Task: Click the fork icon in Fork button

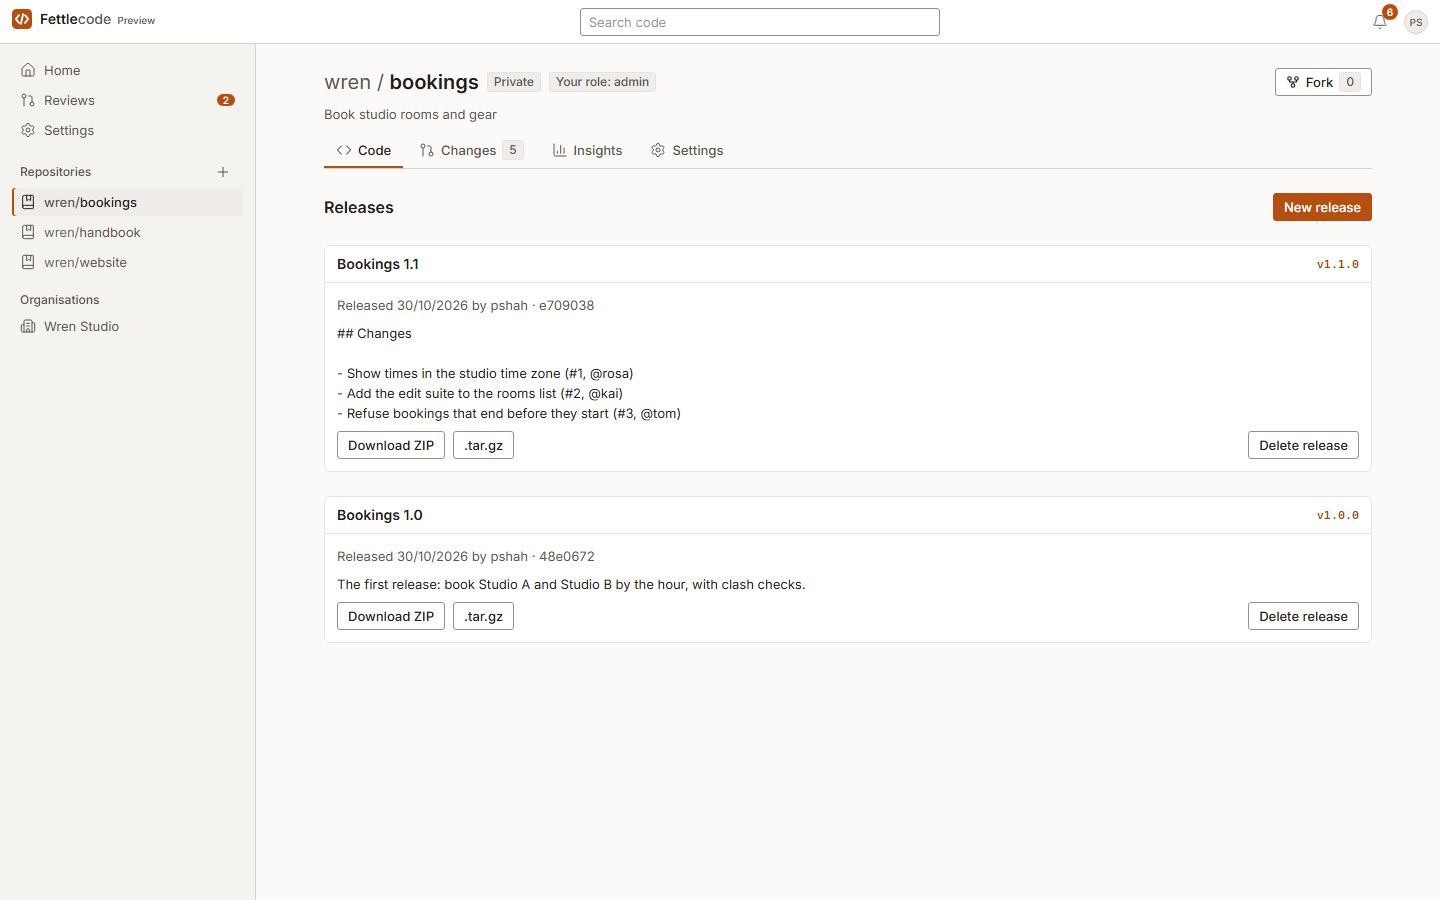Action: [1293, 82]
